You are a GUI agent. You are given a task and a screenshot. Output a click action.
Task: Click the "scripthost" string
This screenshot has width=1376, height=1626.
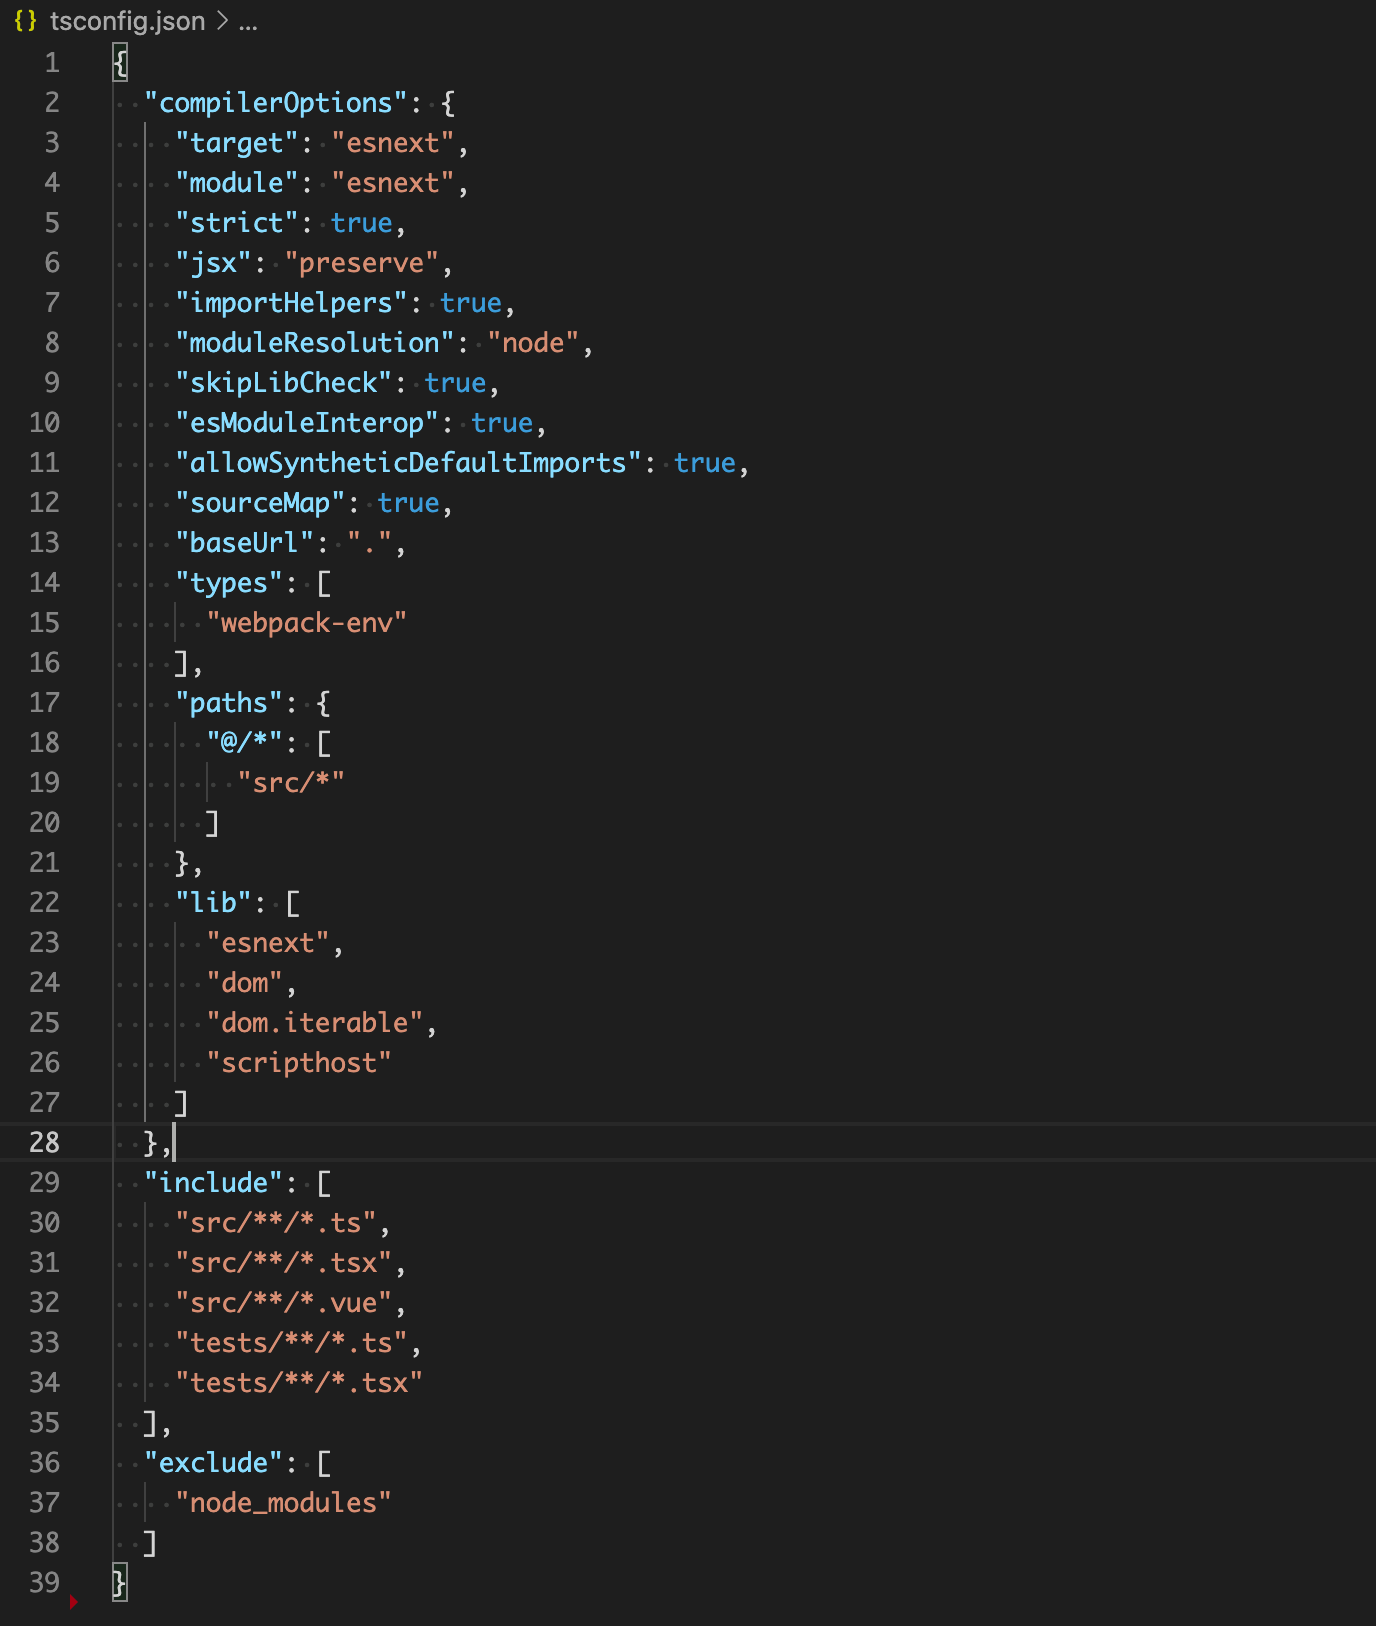coord(299,1063)
